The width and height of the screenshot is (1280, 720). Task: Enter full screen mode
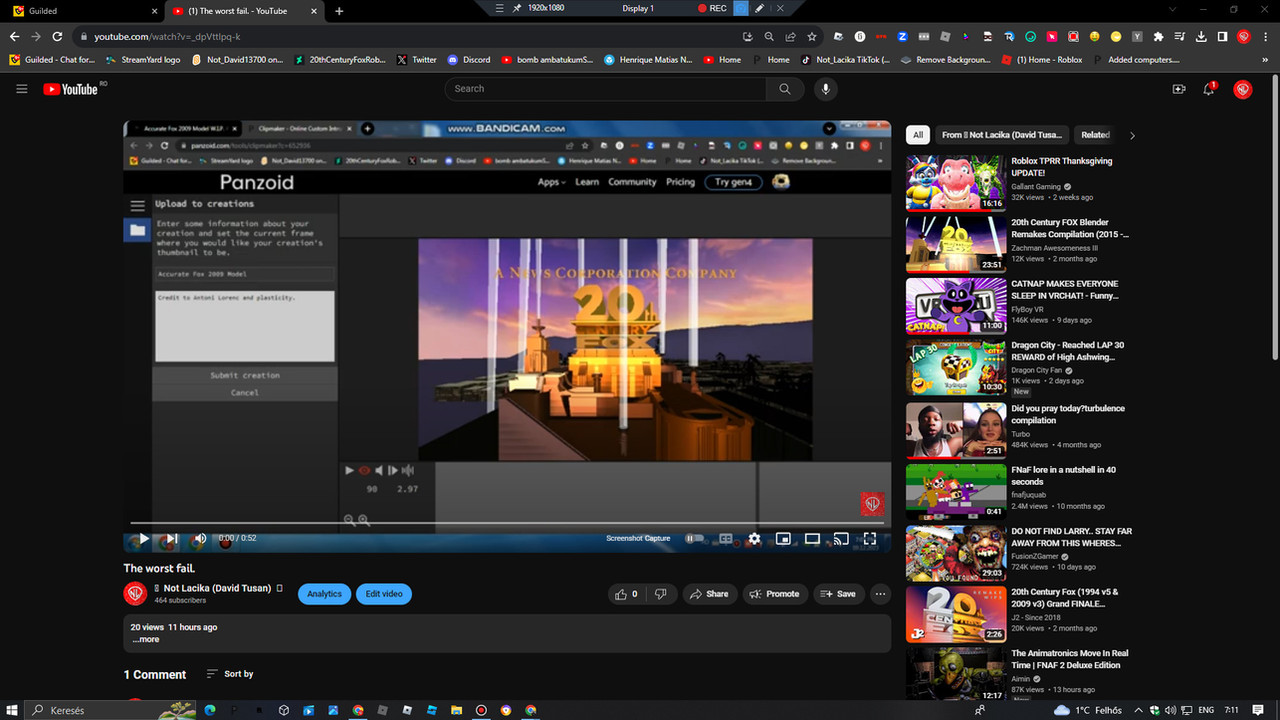[x=870, y=538]
